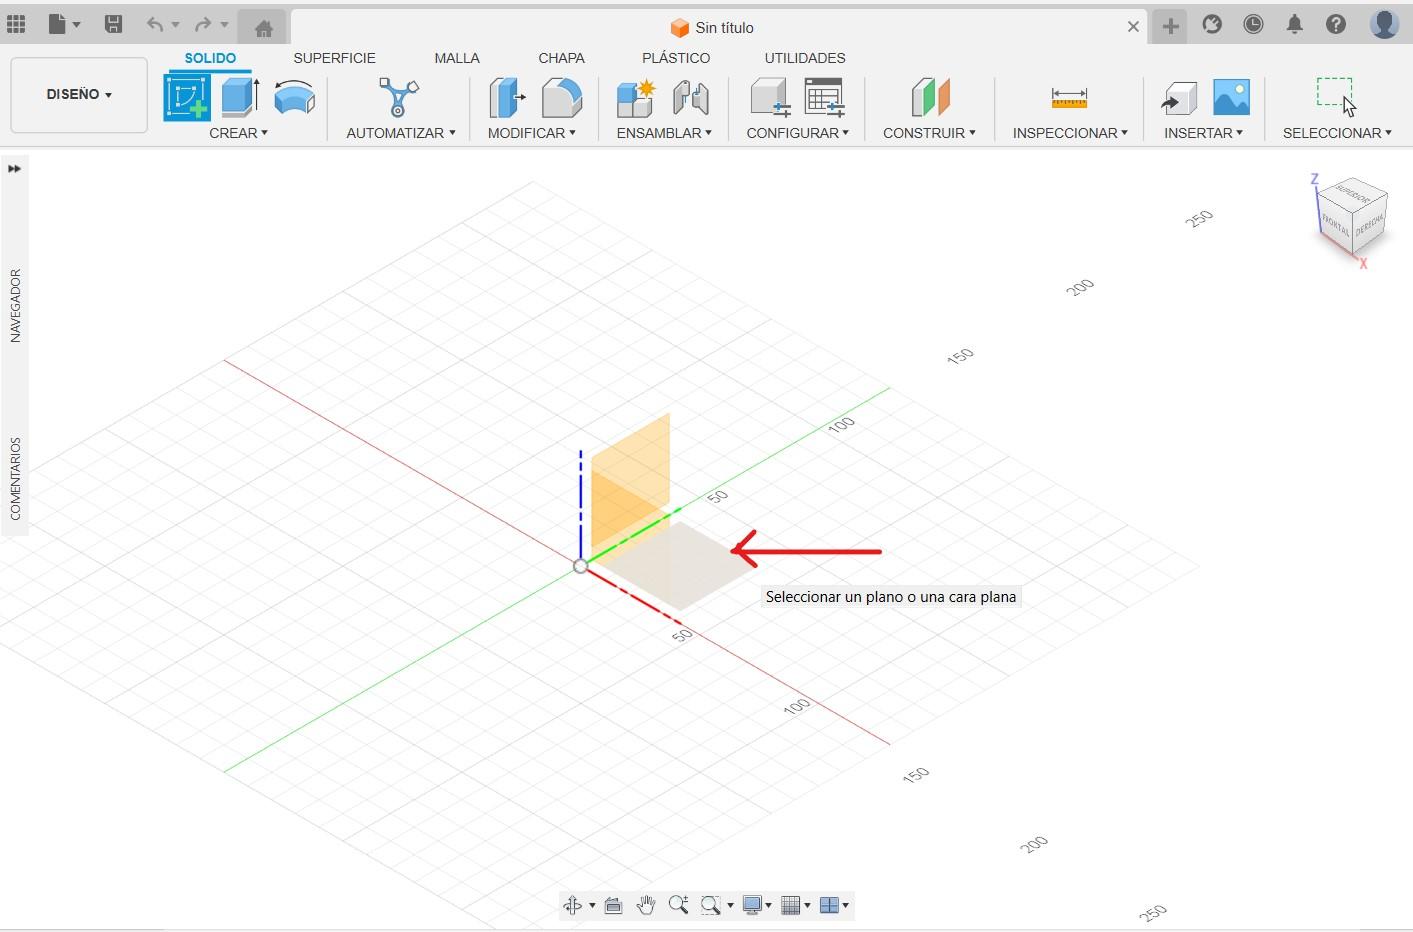The image size is (1413, 932).
Task: Start a new sketch with Create Sketch
Action: (187, 98)
